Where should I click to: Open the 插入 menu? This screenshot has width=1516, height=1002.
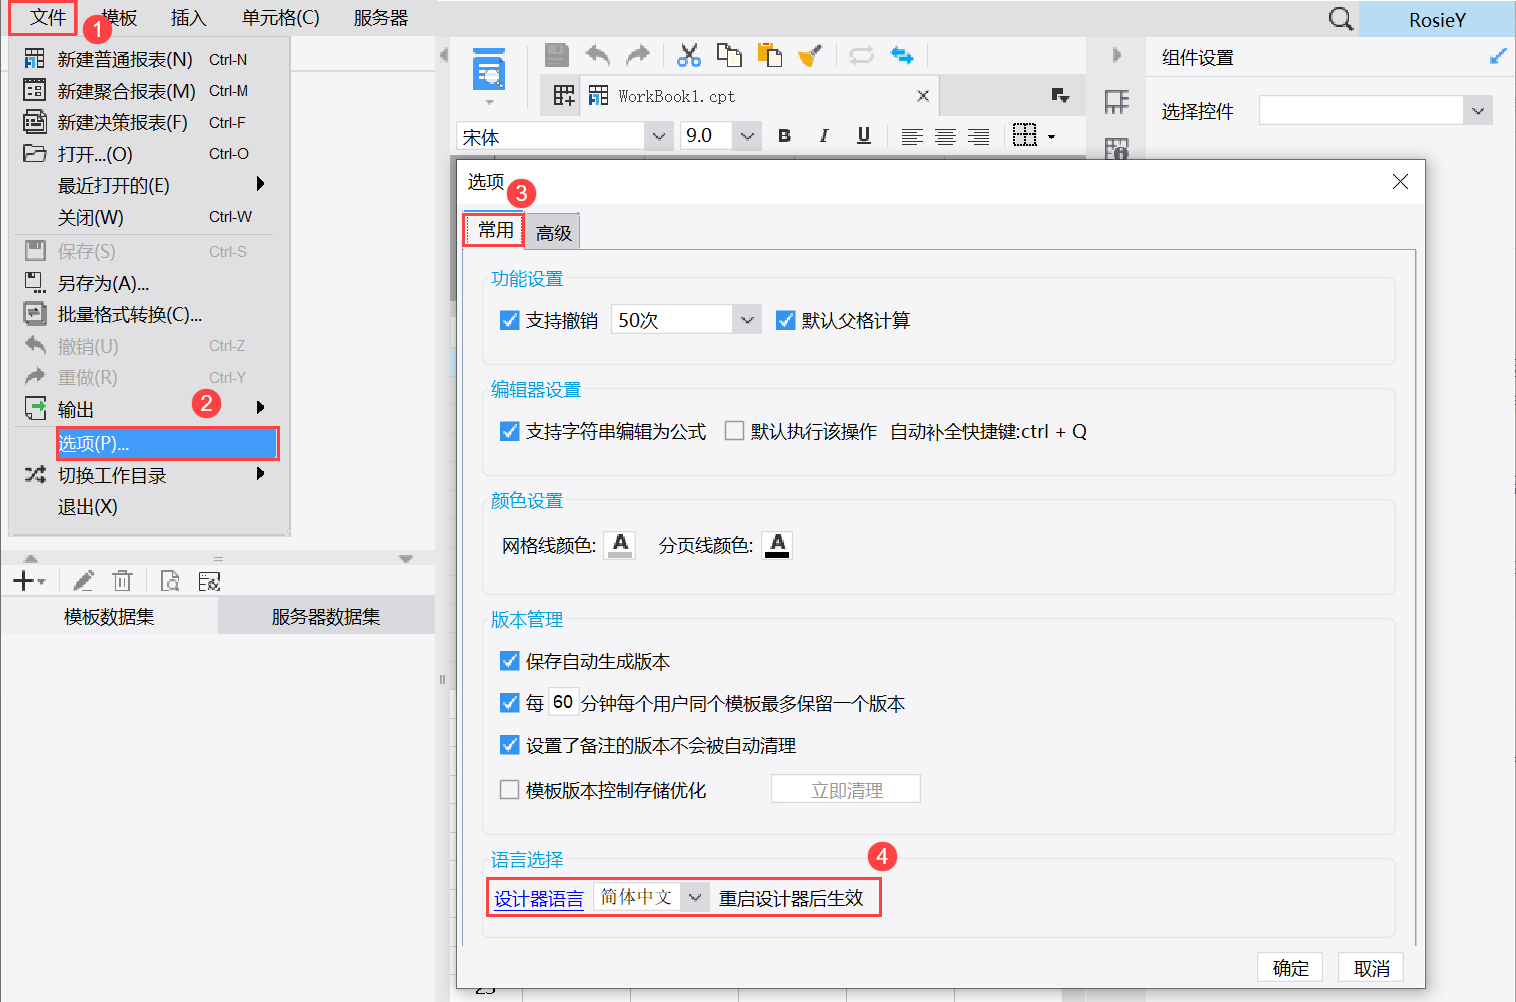pos(188,18)
